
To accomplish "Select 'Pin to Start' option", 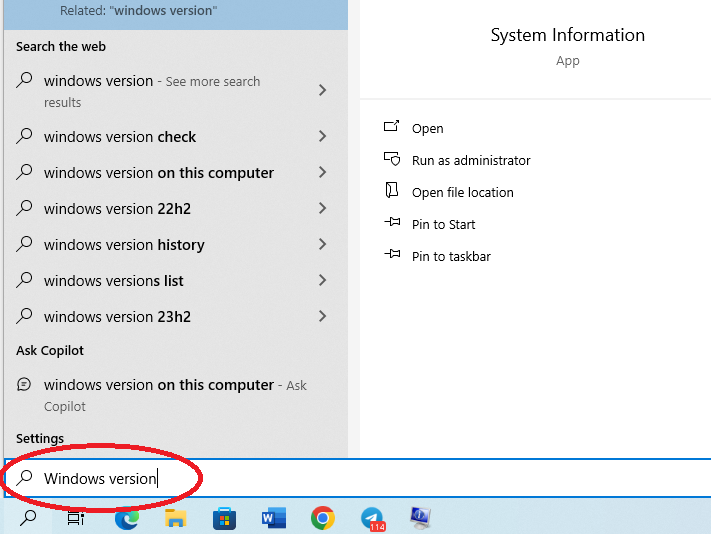I will 443,224.
